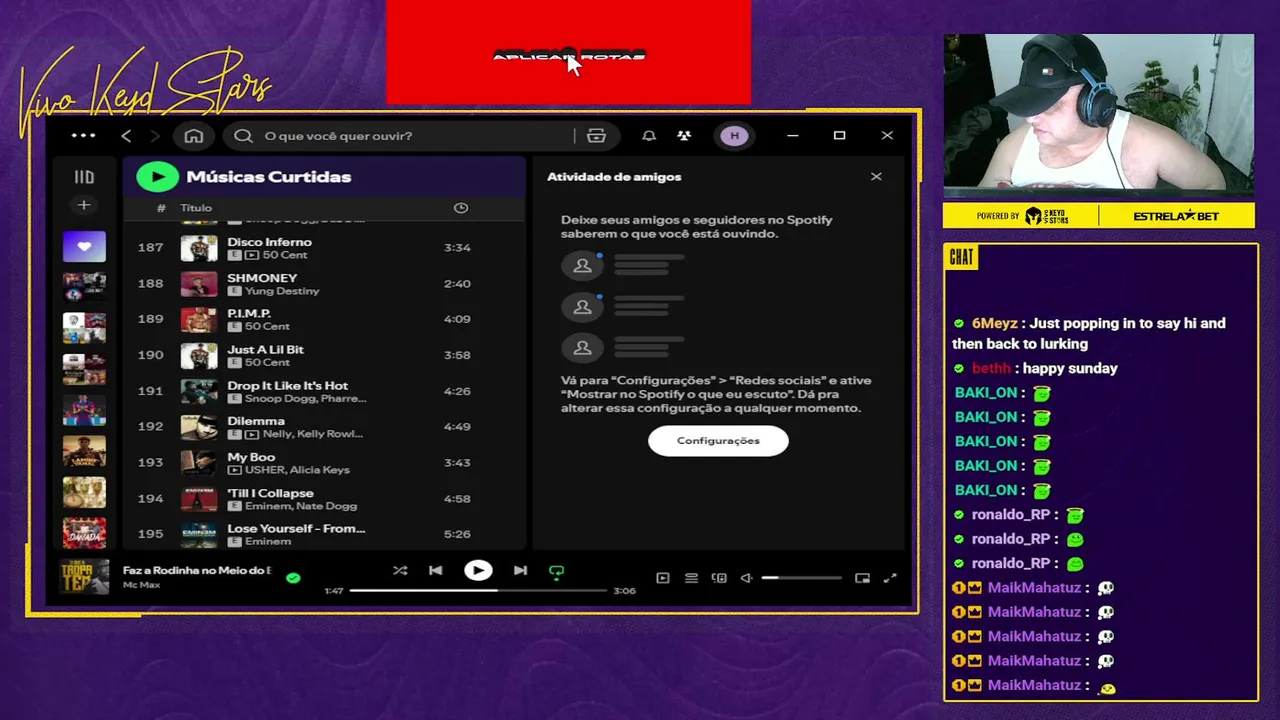Viewport: 1280px width, 720px height.
Task: Toggle the Now Playing view icon
Action: pos(662,578)
